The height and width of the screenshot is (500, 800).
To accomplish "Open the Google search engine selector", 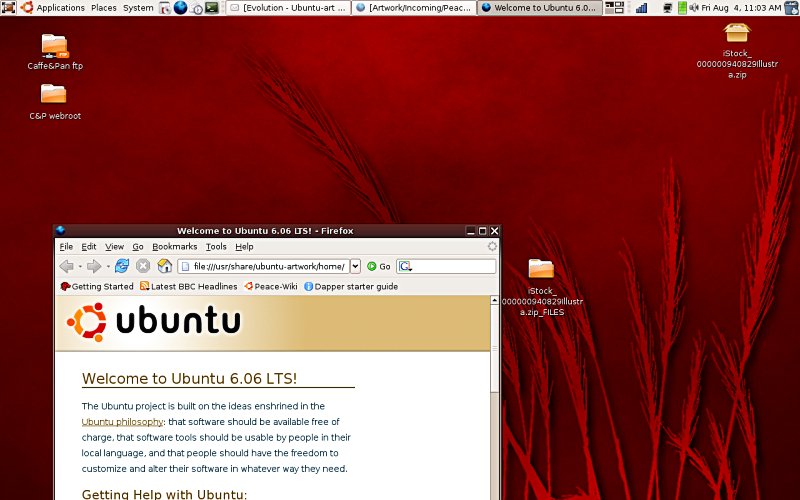I will click(x=405, y=266).
